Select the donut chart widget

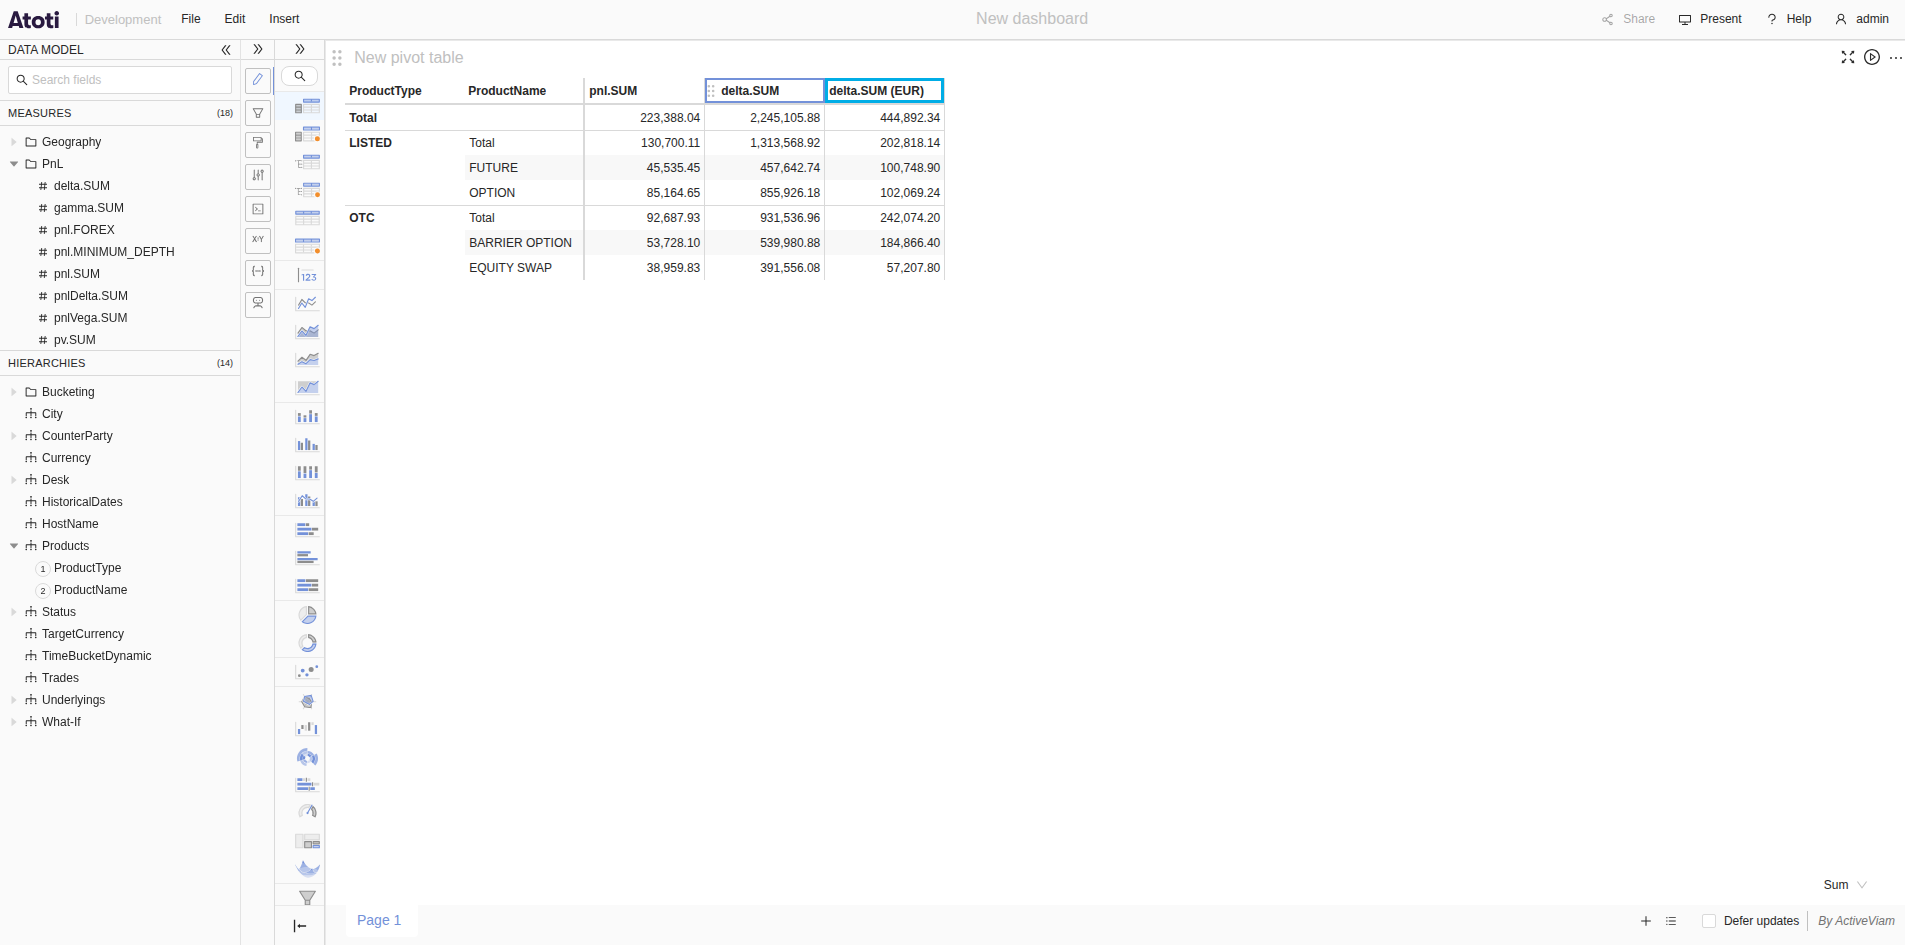308,643
